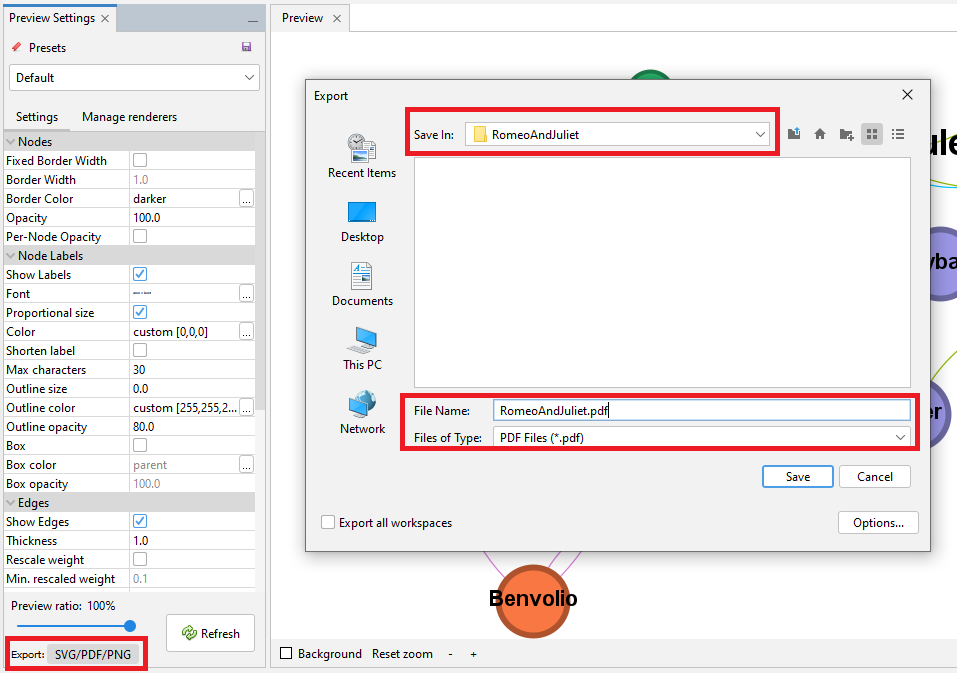Viewport: 957px width, 673px height.
Task: Click the save preset floppy icon
Action: 245,47
